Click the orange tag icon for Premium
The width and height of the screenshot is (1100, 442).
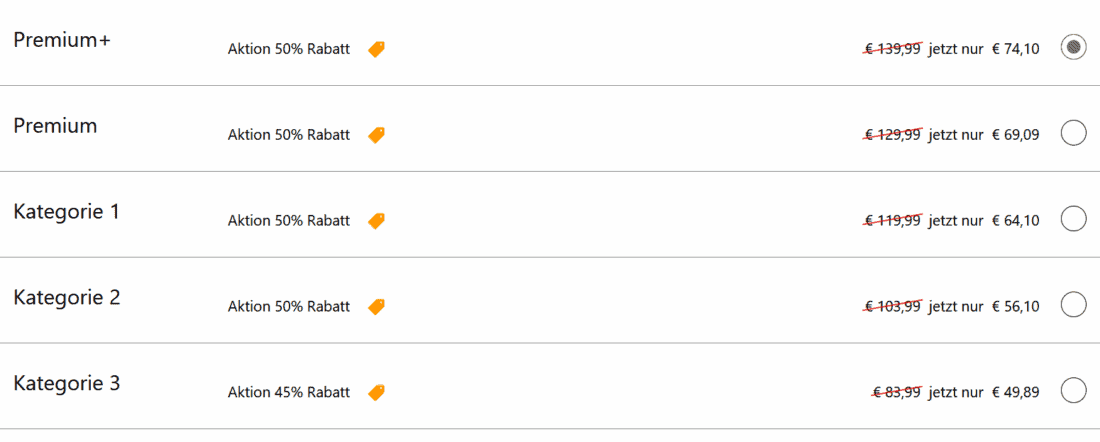(x=376, y=135)
